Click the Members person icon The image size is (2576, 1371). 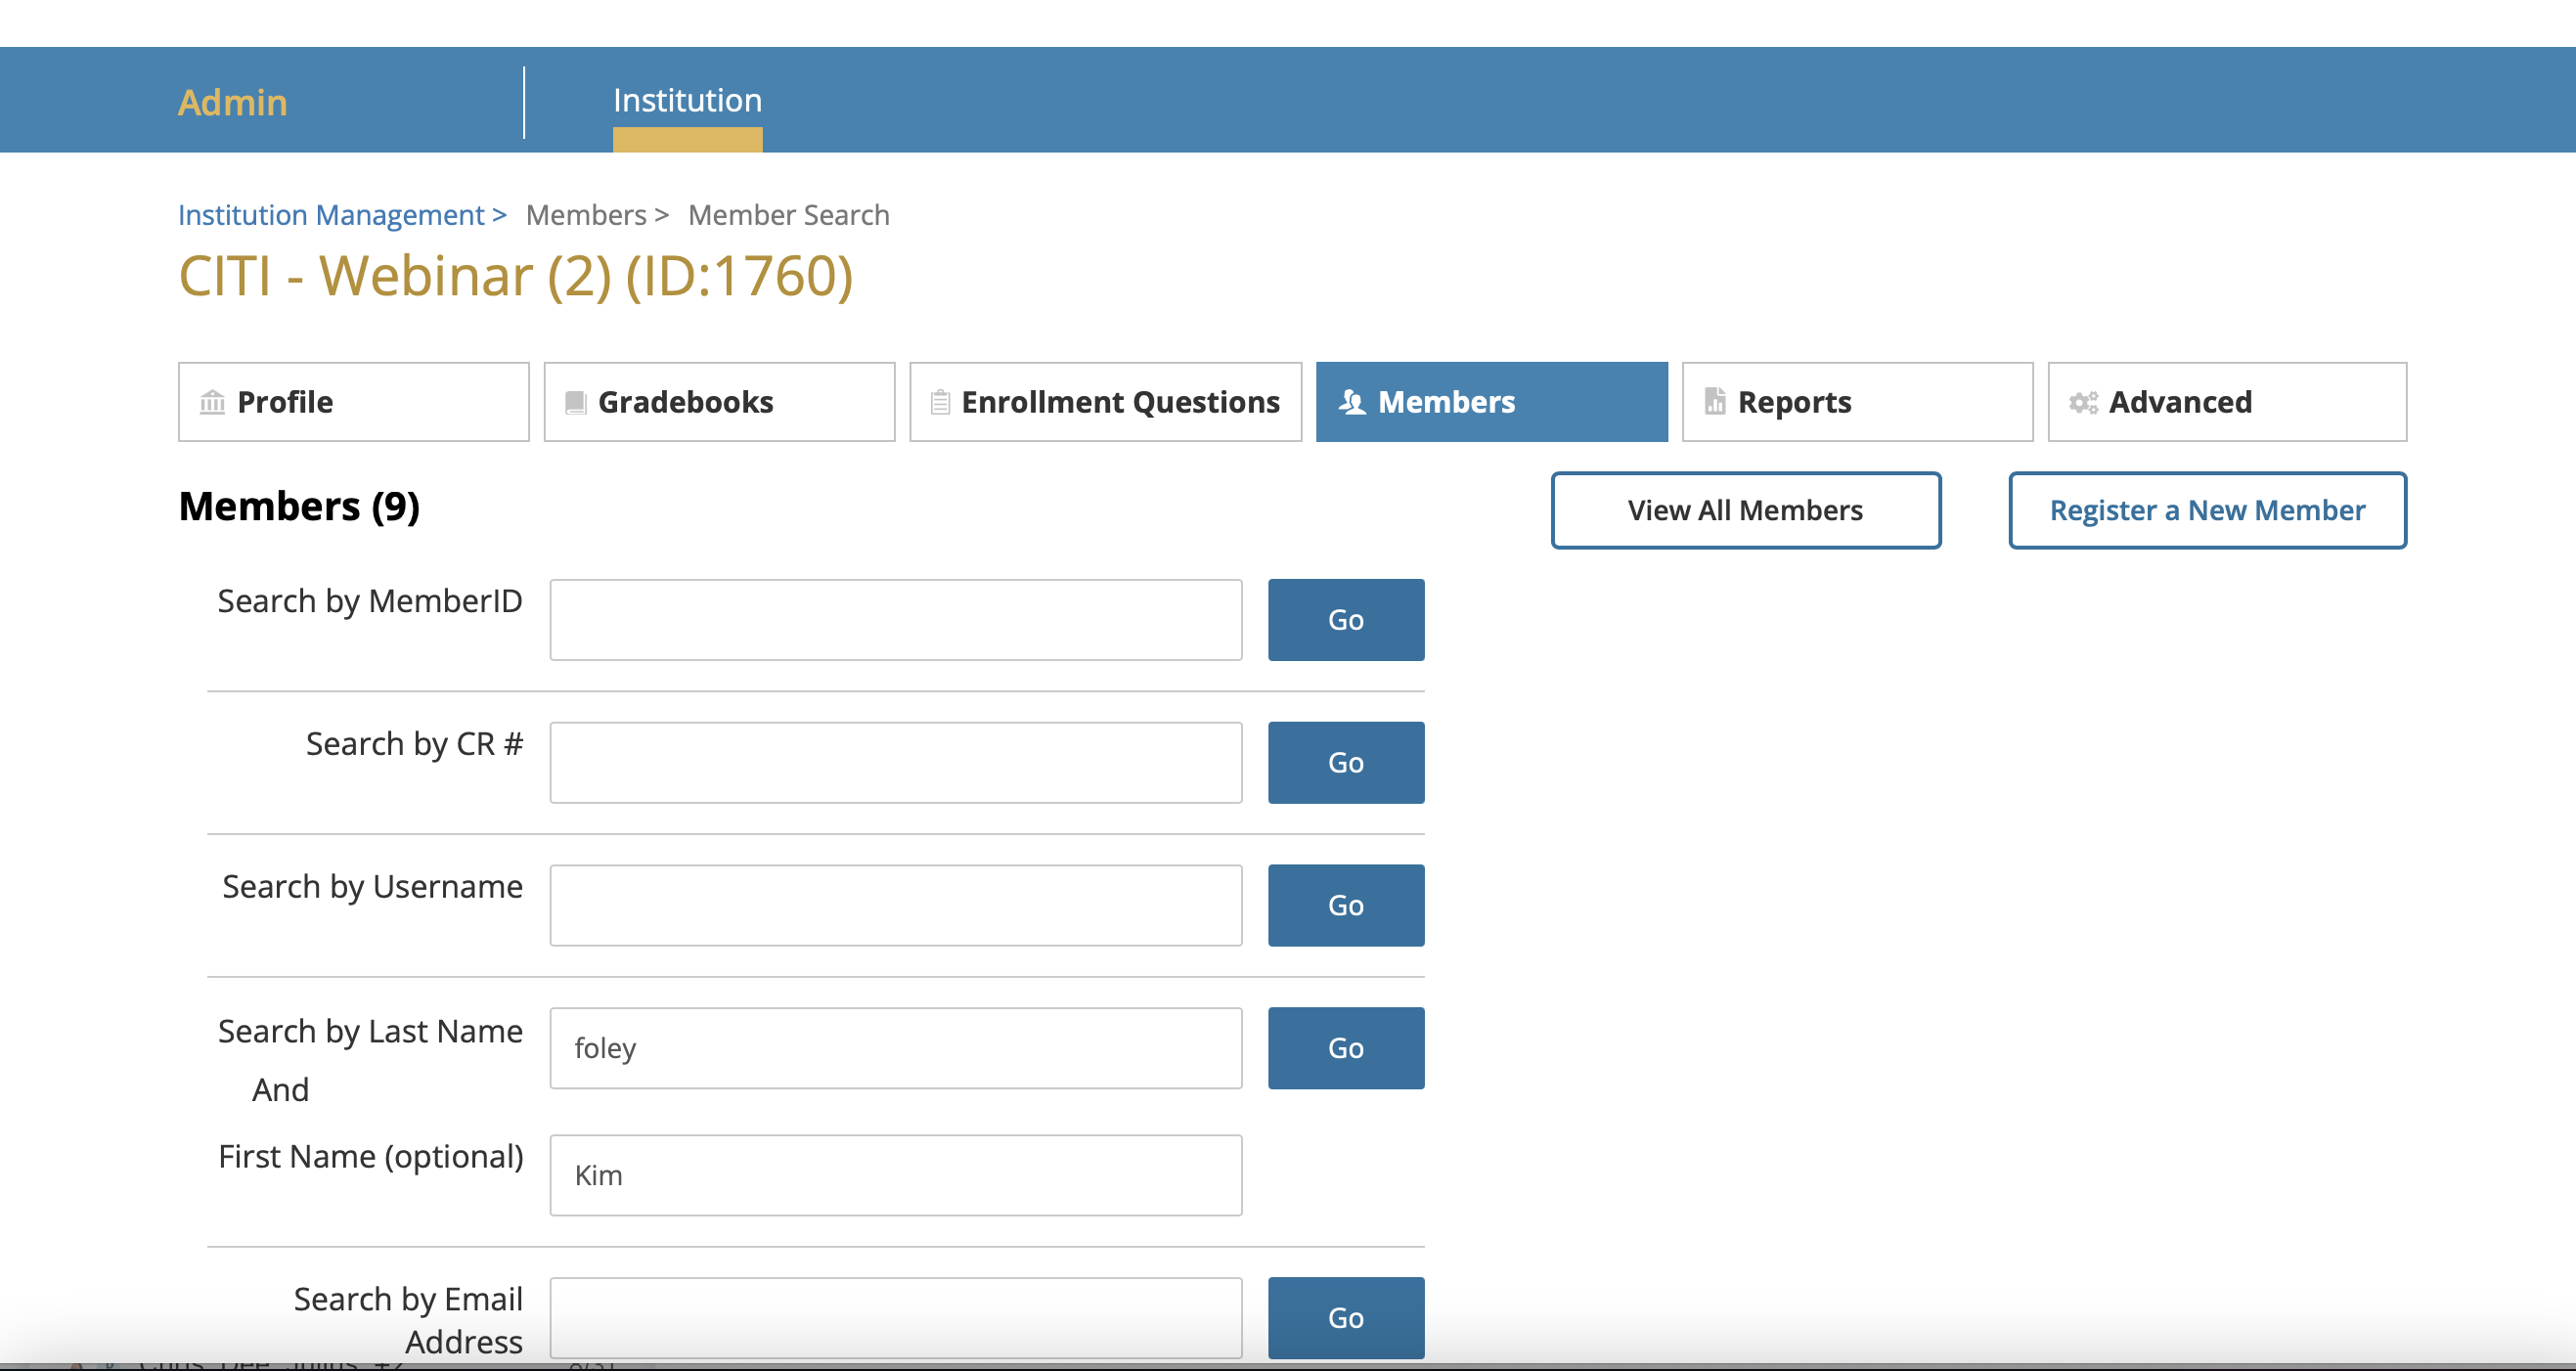[1352, 402]
